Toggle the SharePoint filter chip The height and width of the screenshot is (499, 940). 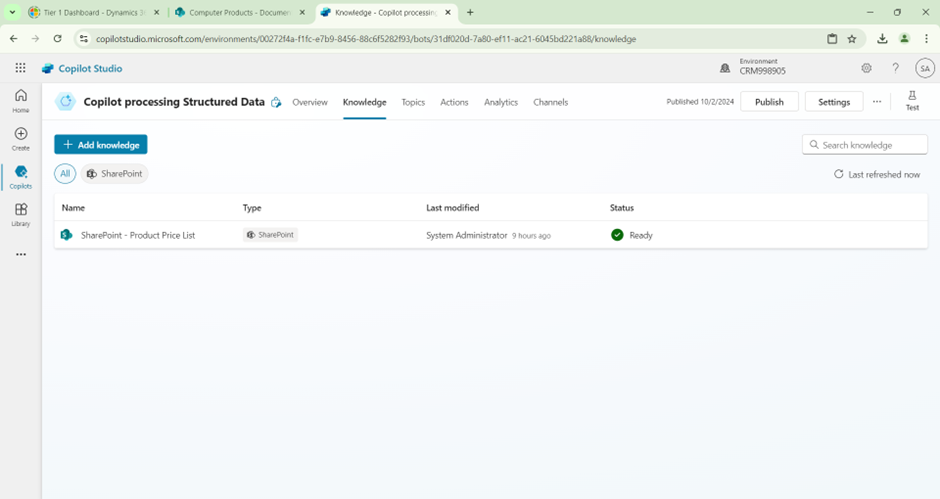pyautogui.click(x=115, y=174)
